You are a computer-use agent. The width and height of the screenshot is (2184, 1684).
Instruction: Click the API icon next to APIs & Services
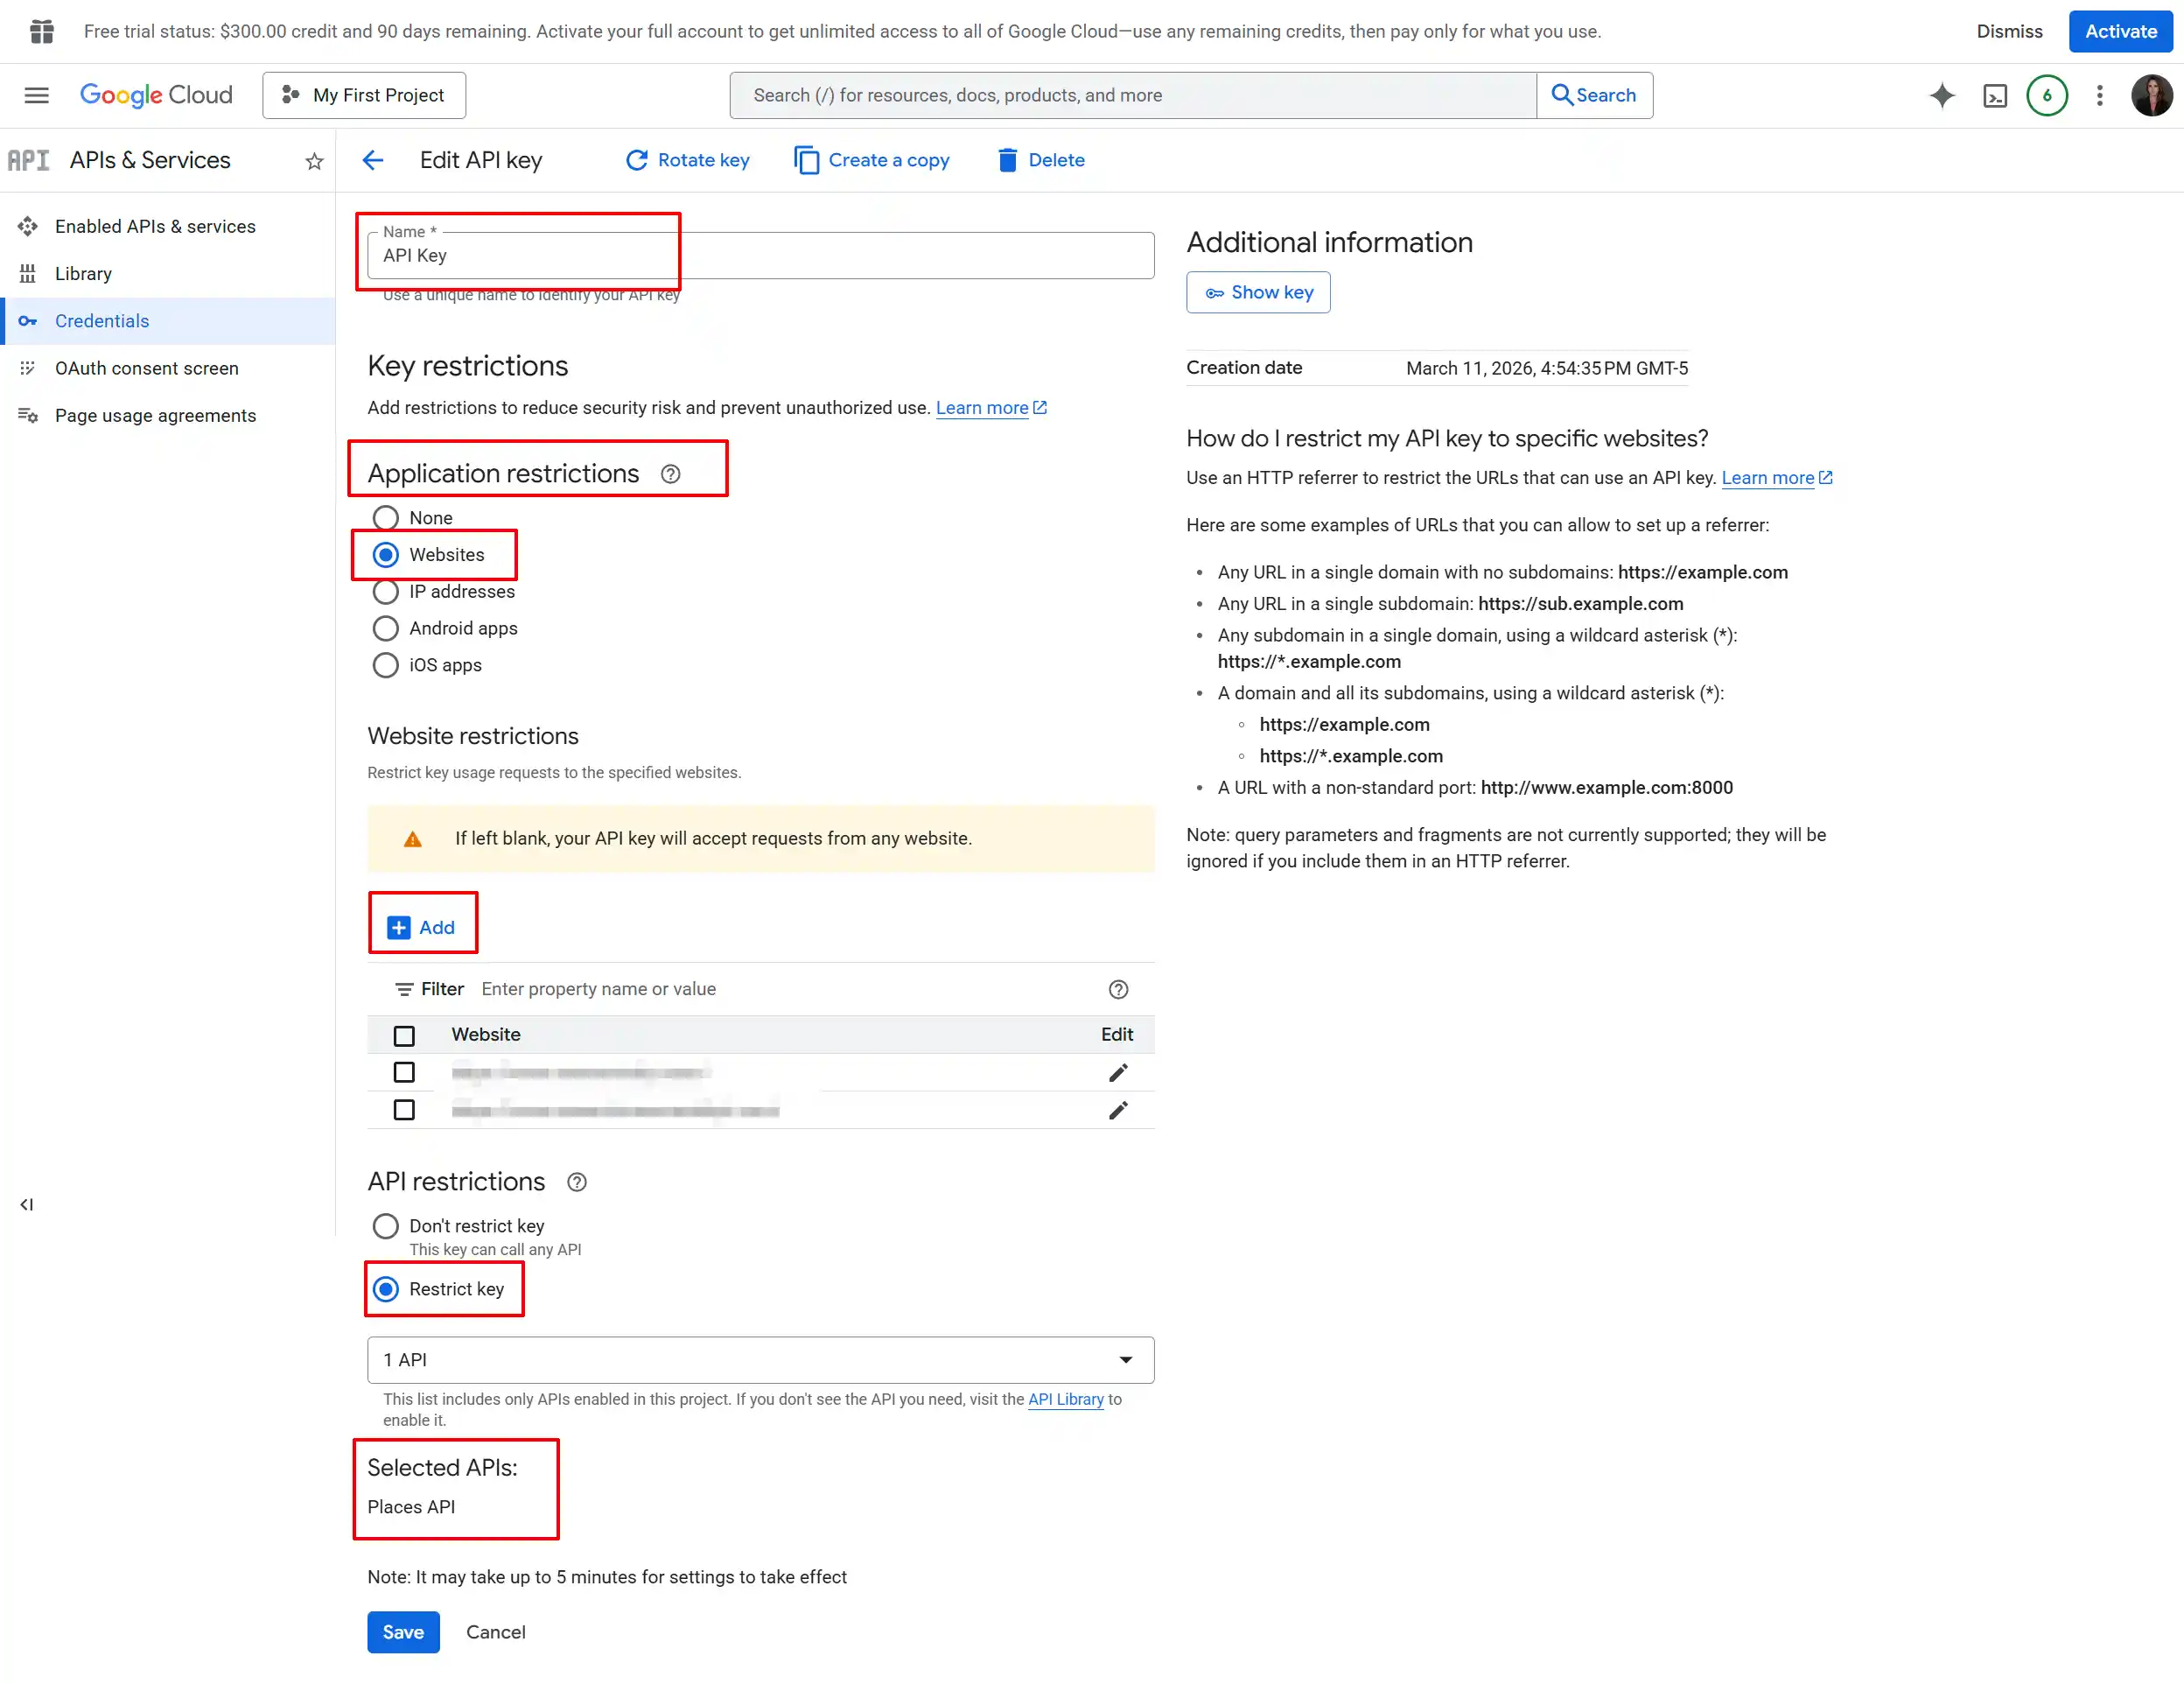click(x=28, y=160)
